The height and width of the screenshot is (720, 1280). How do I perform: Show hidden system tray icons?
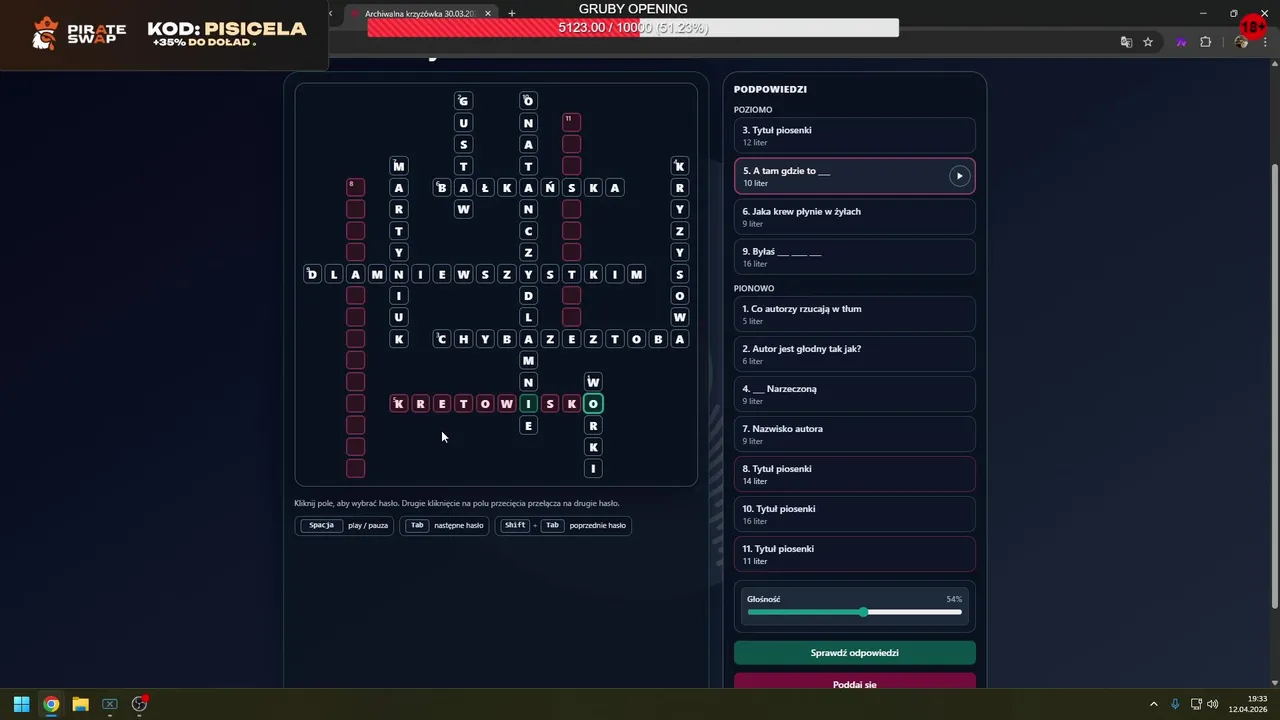click(x=1153, y=704)
